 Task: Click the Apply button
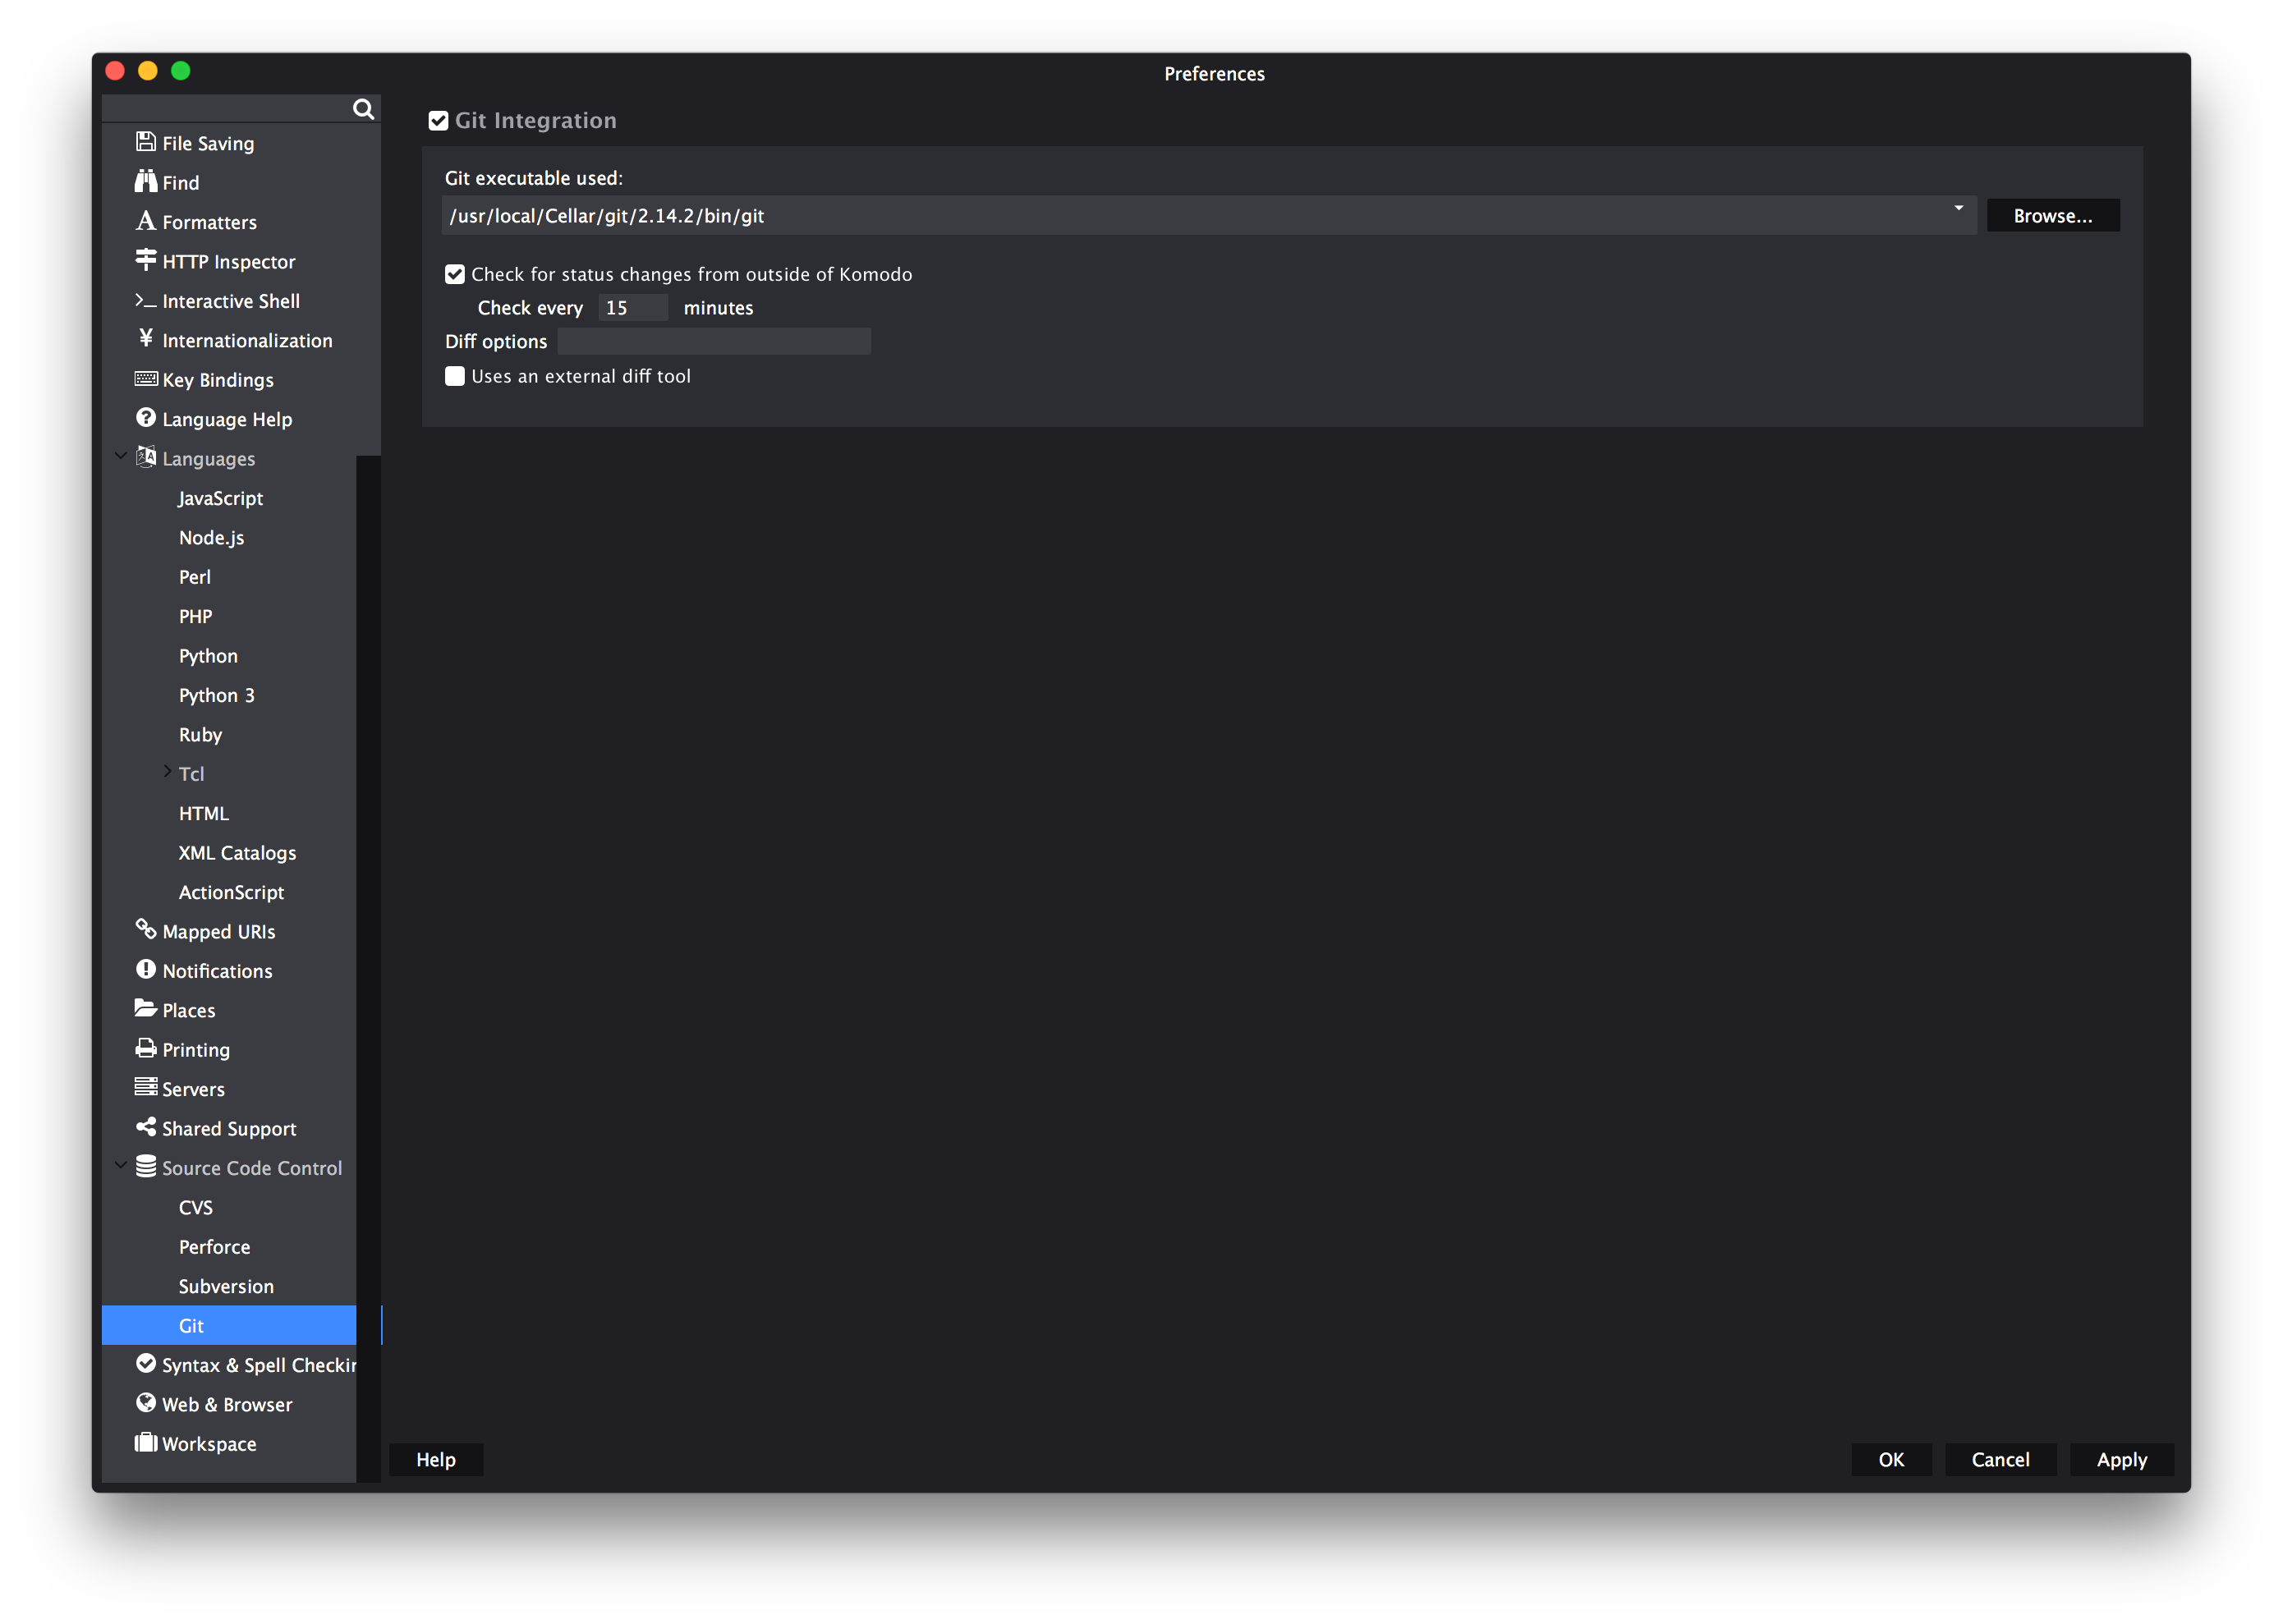(2121, 1459)
